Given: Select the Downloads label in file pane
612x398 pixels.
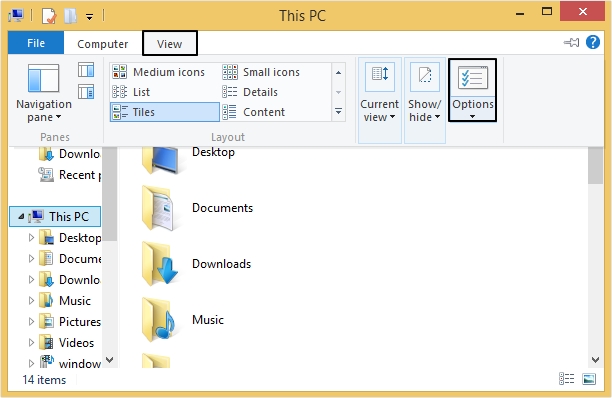Looking at the screenshot, I should point(222,264).
